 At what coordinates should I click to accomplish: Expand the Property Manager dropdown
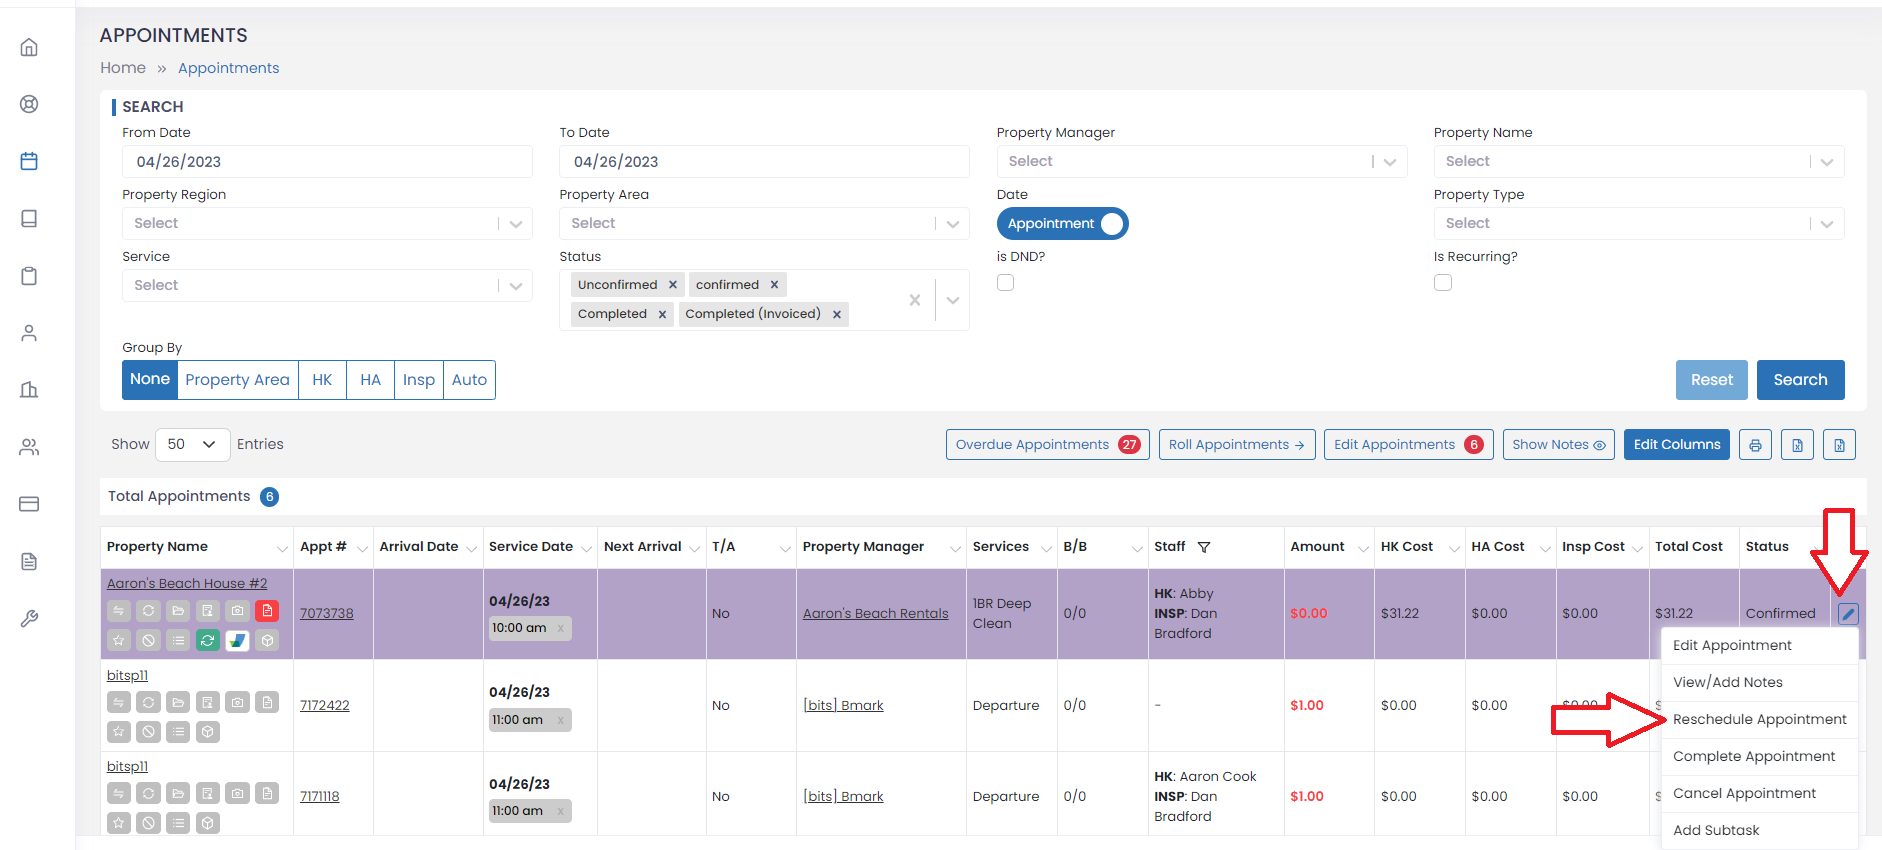[1202, 161]
